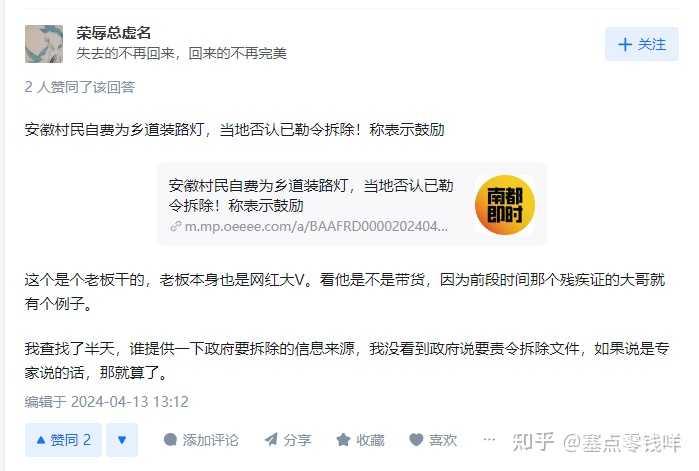
Task: Open 荣辱总虚名 avatar picture
Action: coord(44,44)
